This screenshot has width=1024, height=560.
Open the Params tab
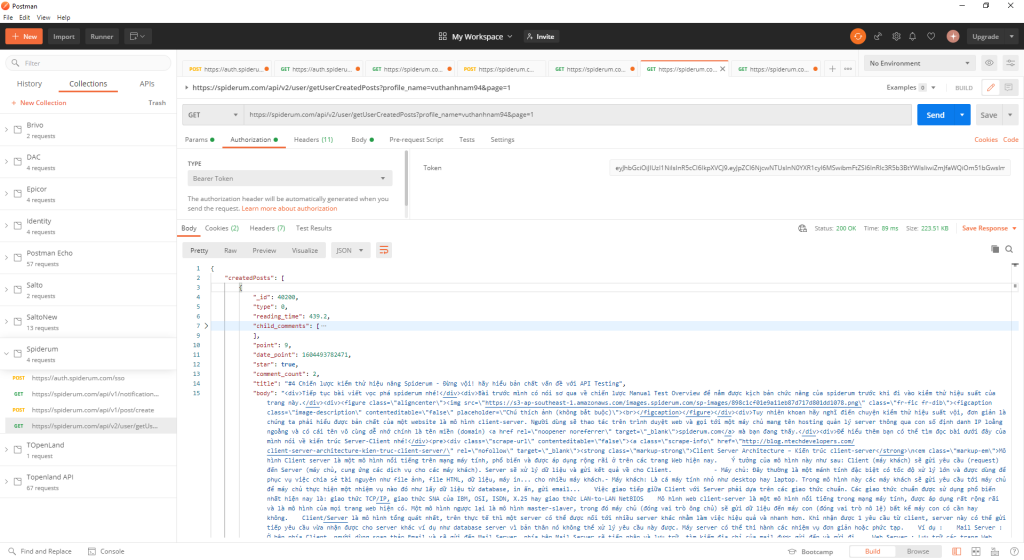pyautogui.click(x=199, y=140)
